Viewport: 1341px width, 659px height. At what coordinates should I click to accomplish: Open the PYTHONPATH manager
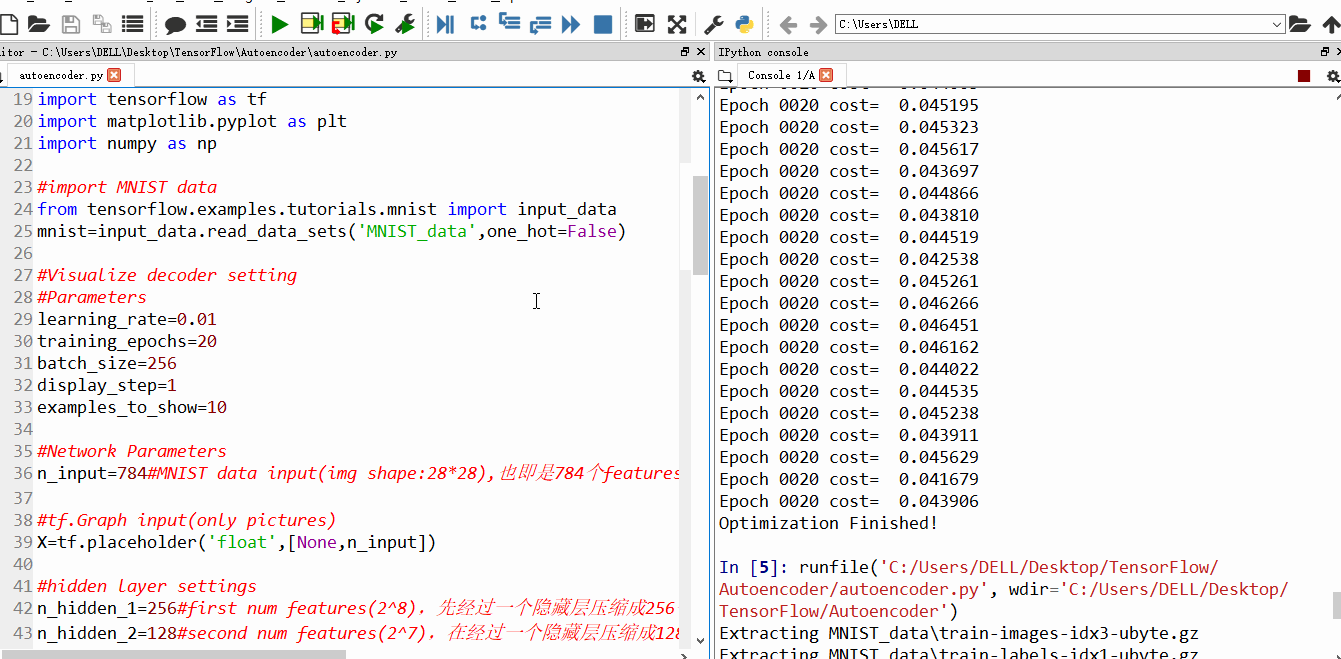click(x=745, y=24)
